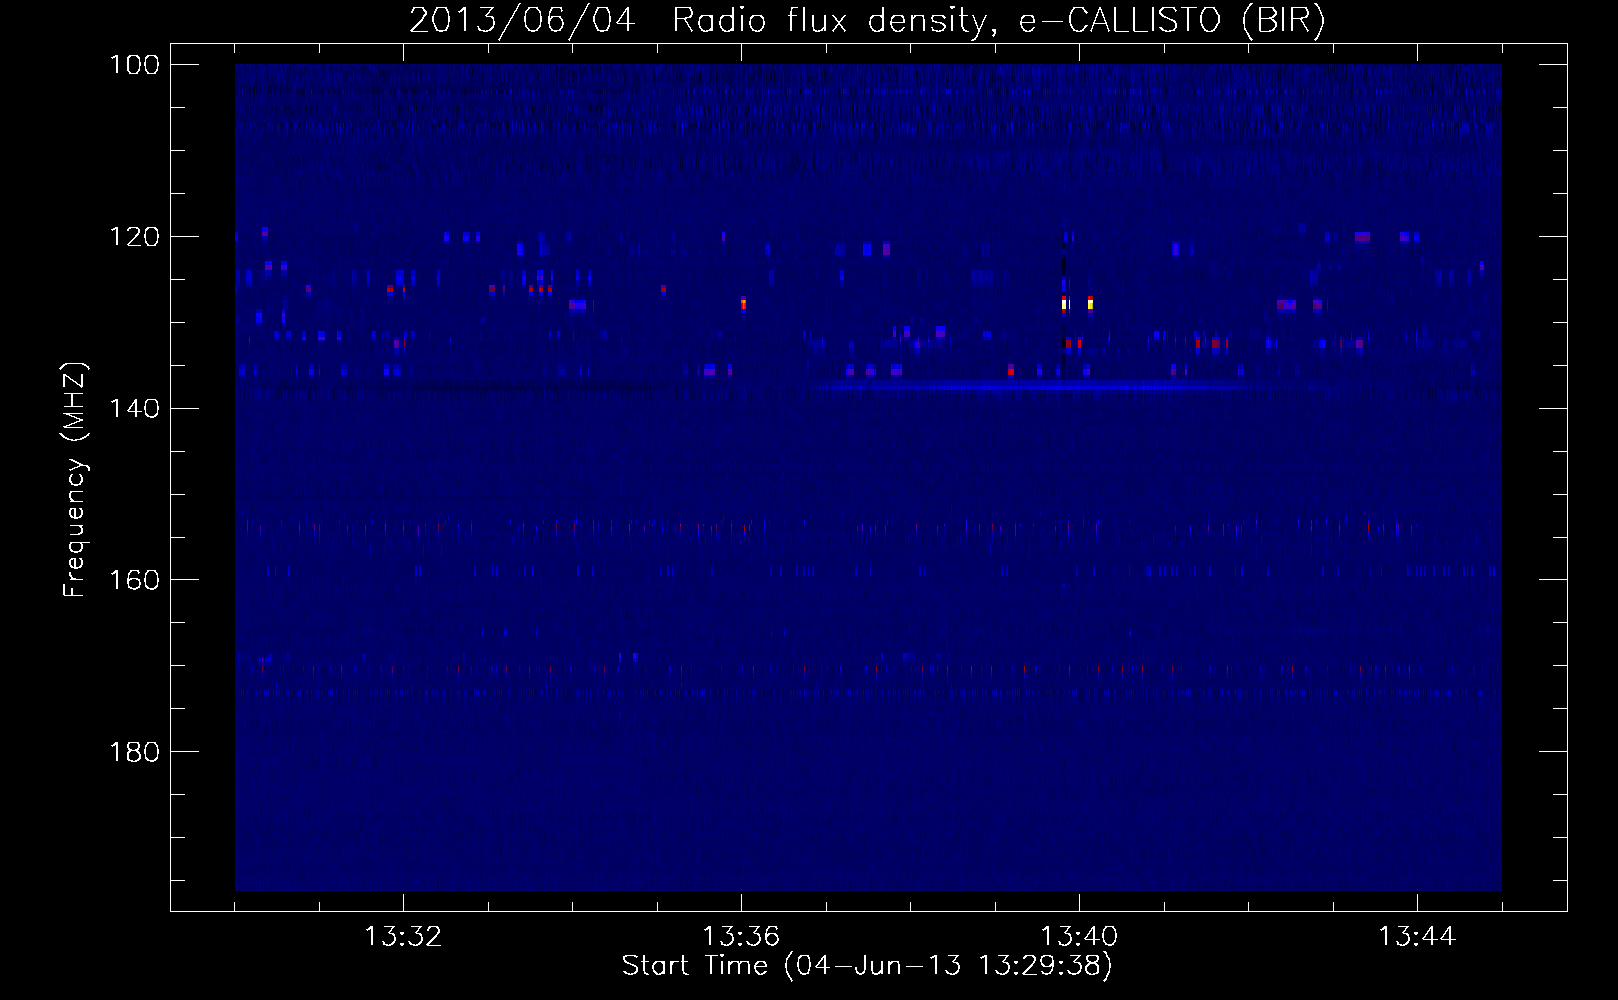Viewport: 1618px width, 1000px height.
Task: Click the 140 frequency tick label
Action: (135, 408)
